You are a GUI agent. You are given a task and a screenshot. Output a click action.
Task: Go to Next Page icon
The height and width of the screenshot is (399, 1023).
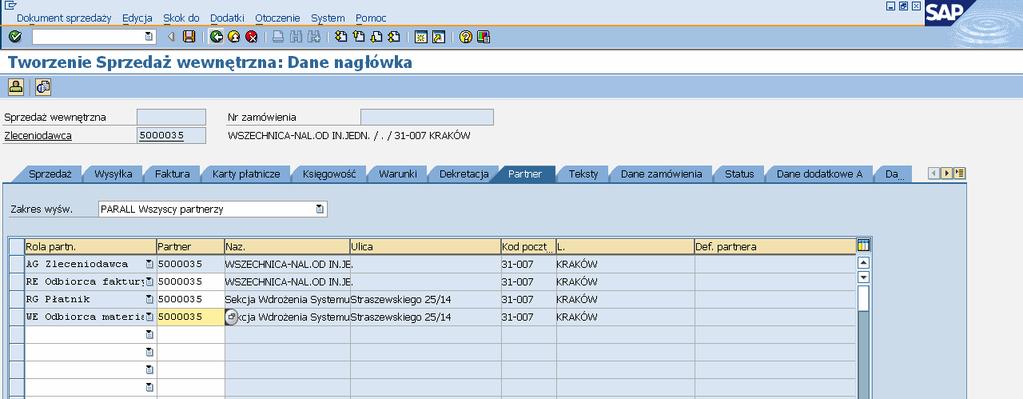376,37
